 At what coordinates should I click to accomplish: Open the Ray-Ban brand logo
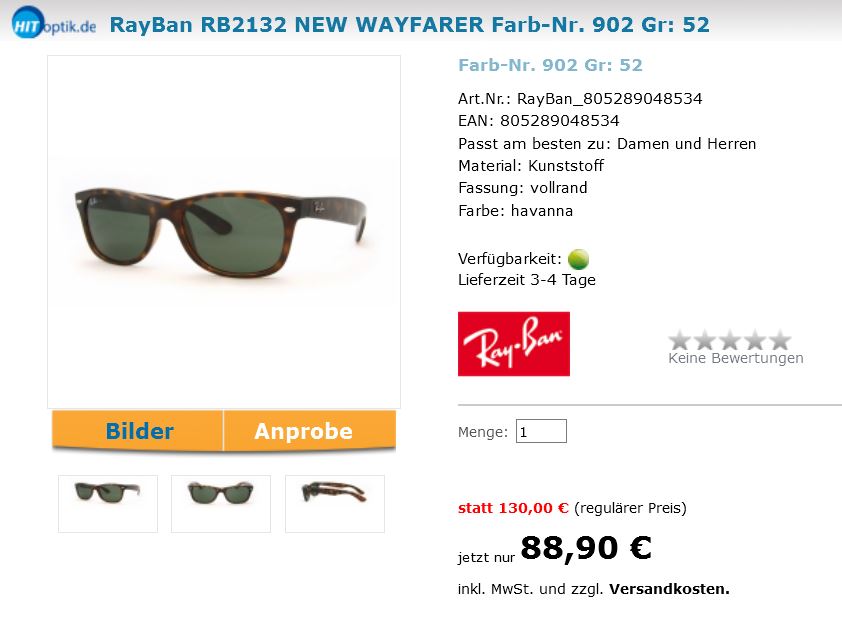513,344
